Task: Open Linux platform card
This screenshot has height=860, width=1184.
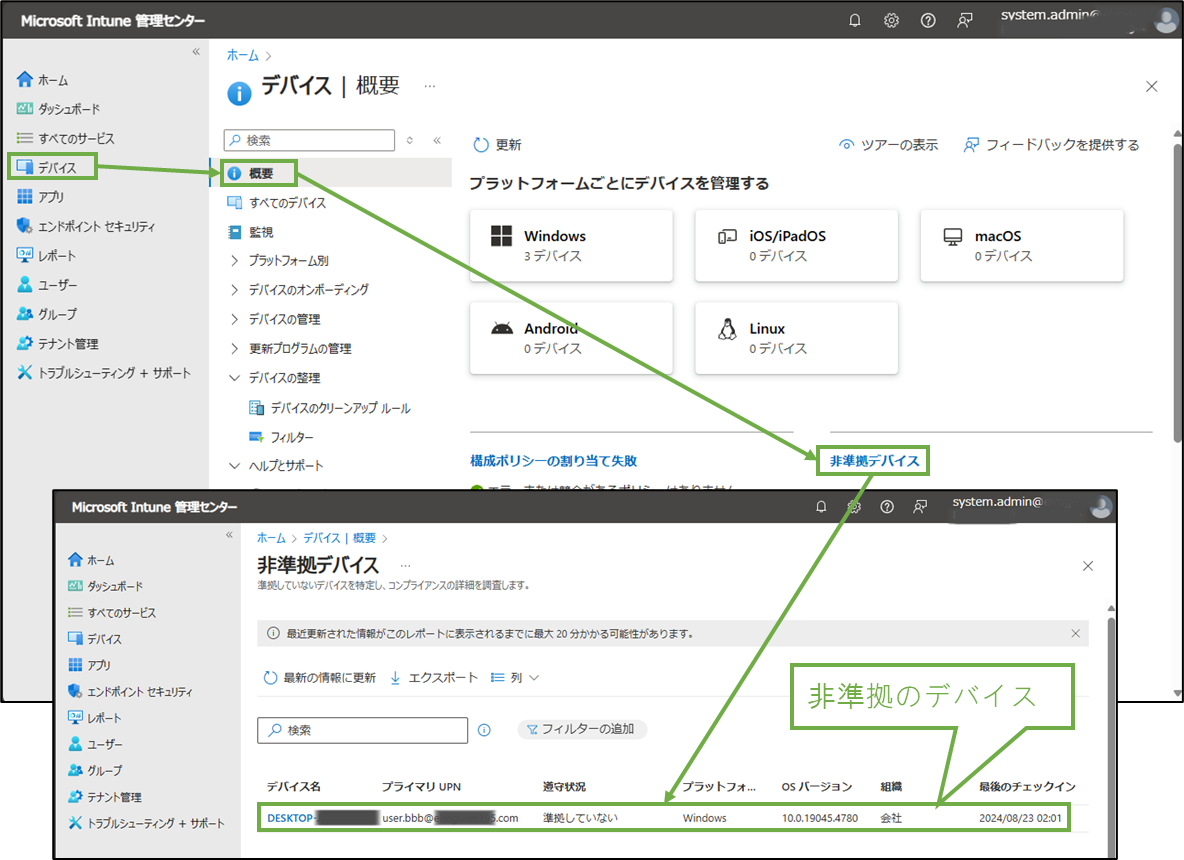Action: point(797,338)
